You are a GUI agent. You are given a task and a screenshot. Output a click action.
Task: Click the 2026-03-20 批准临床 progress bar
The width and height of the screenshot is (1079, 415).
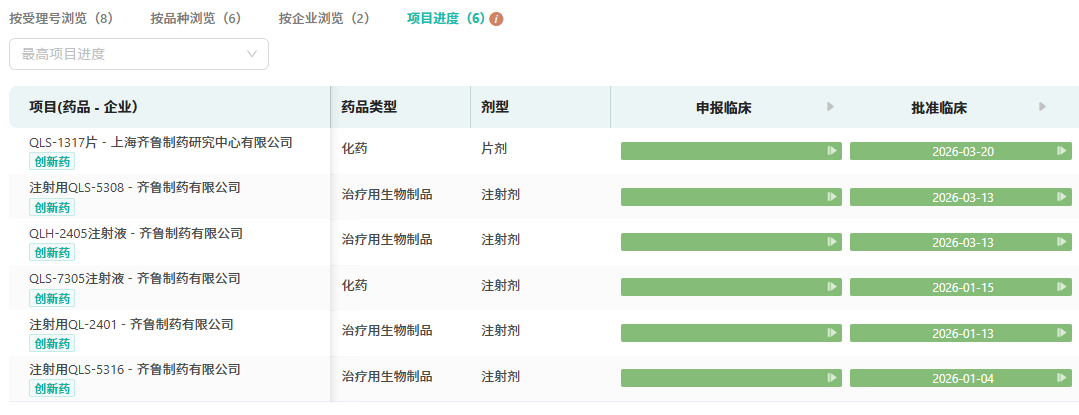pyautogui.click(x=961, y=151)
